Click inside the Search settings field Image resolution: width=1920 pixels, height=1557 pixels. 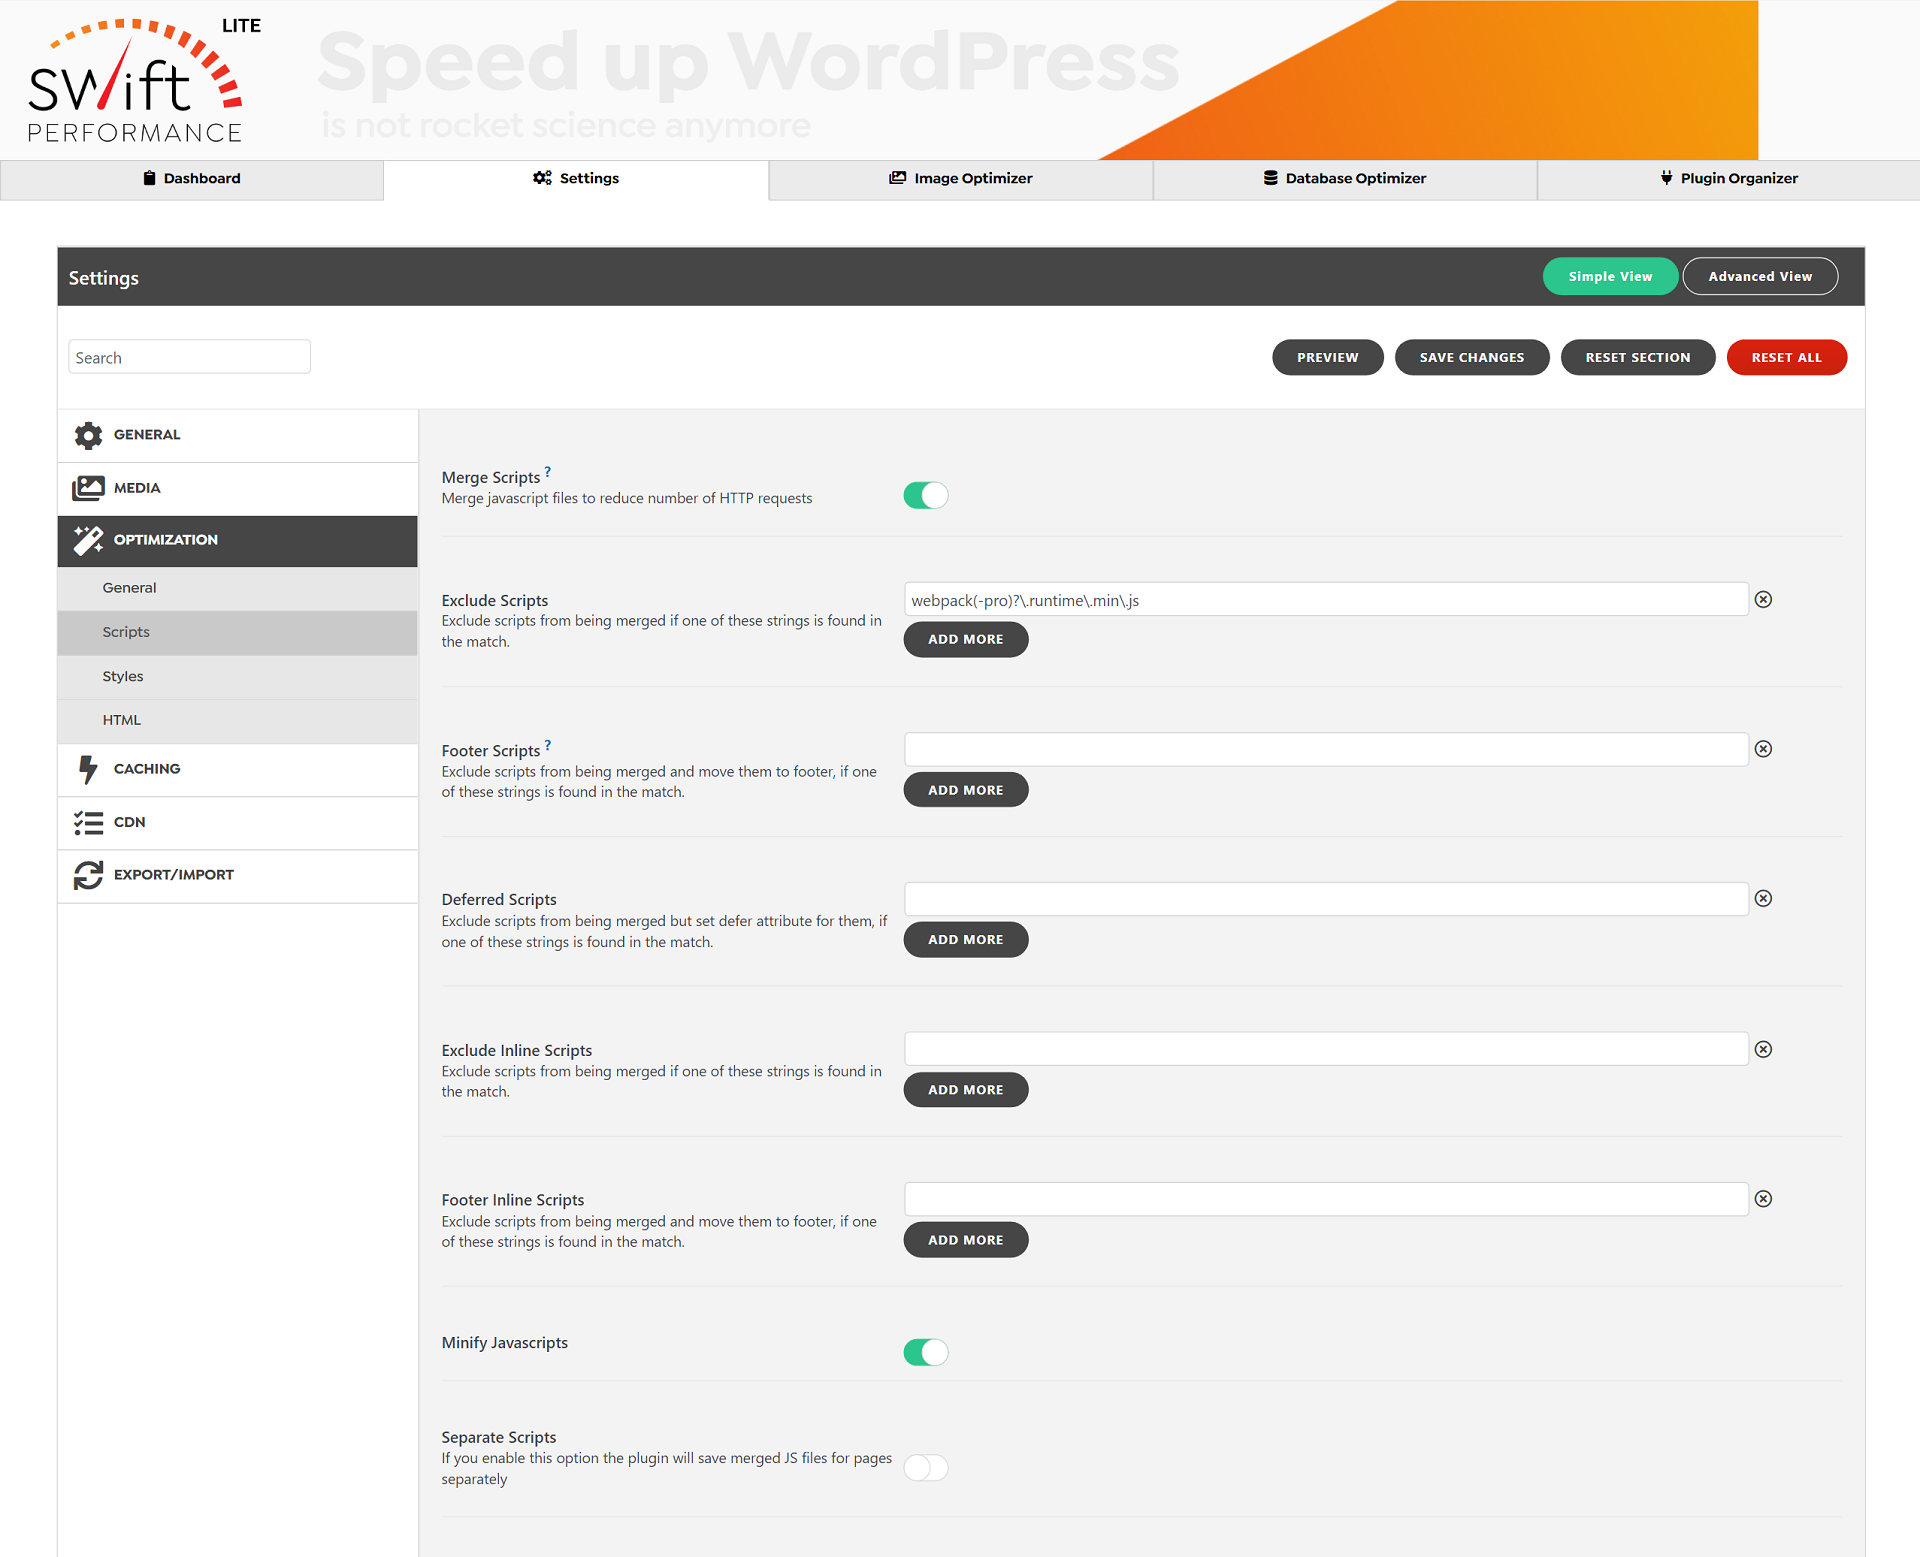click(x=189, y=356)
